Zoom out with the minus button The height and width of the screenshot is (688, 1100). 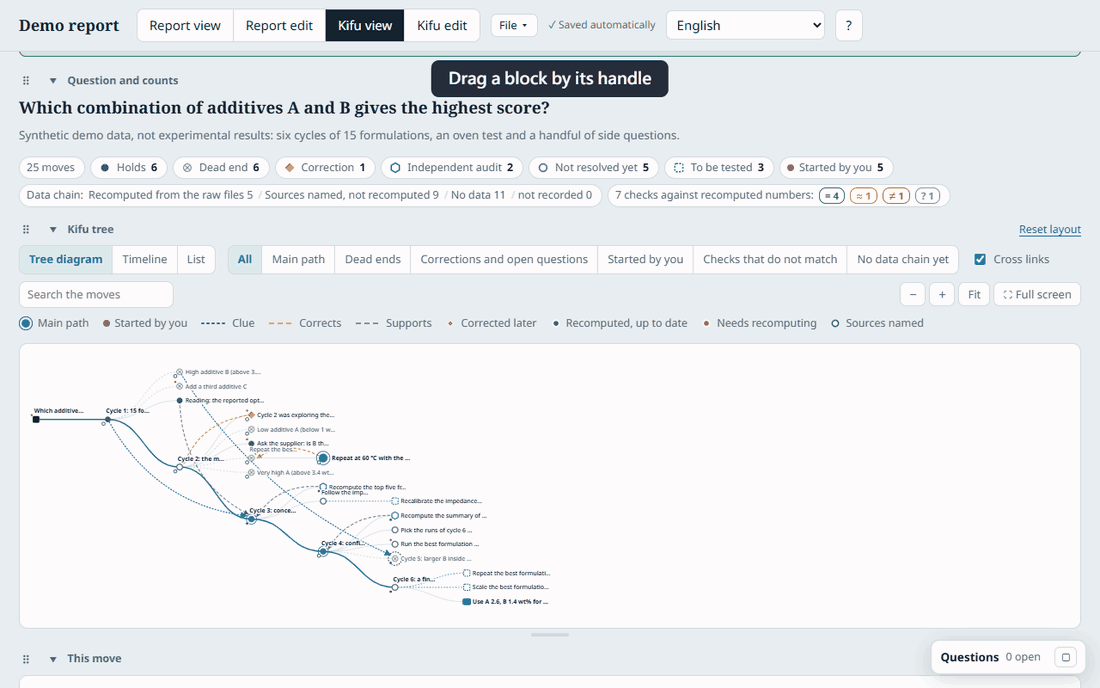click(x=913, y=295)
